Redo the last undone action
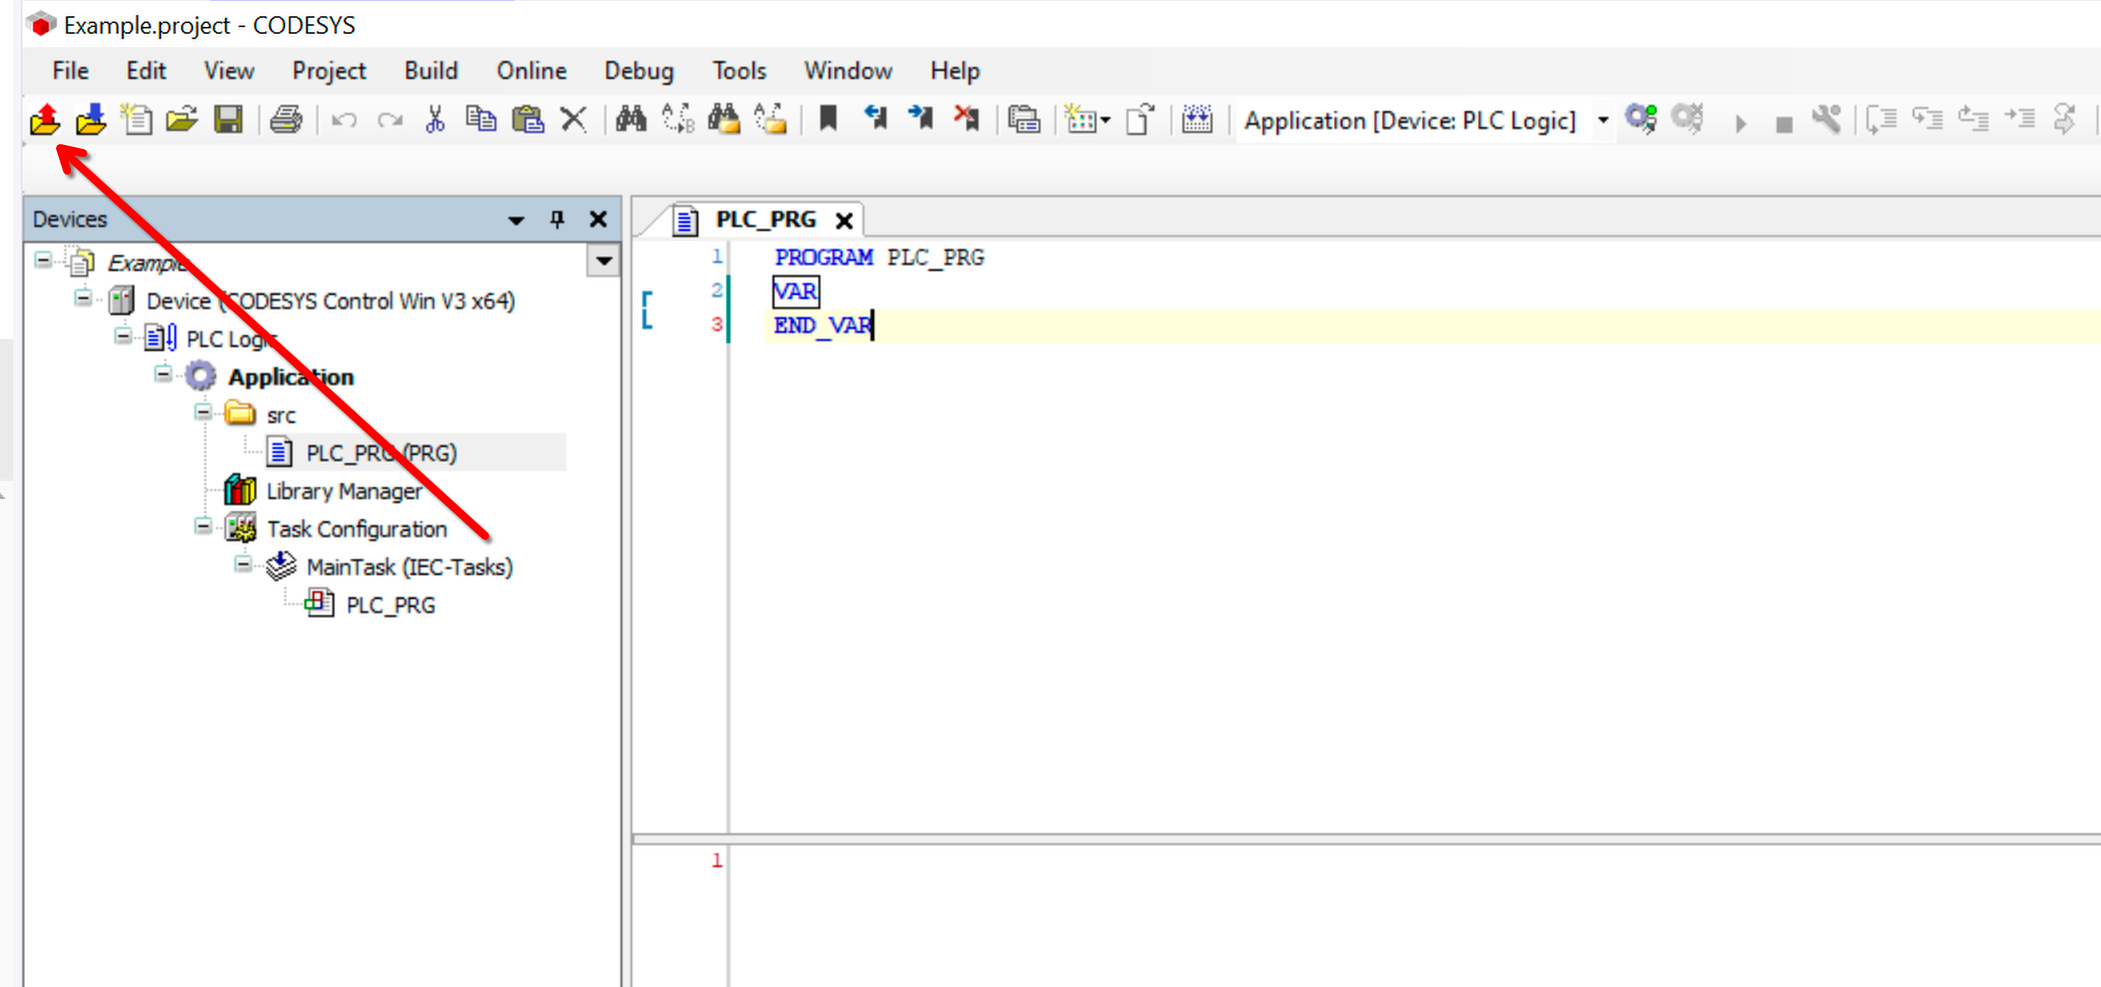2101x987 pixels. [x=390, y=121]
